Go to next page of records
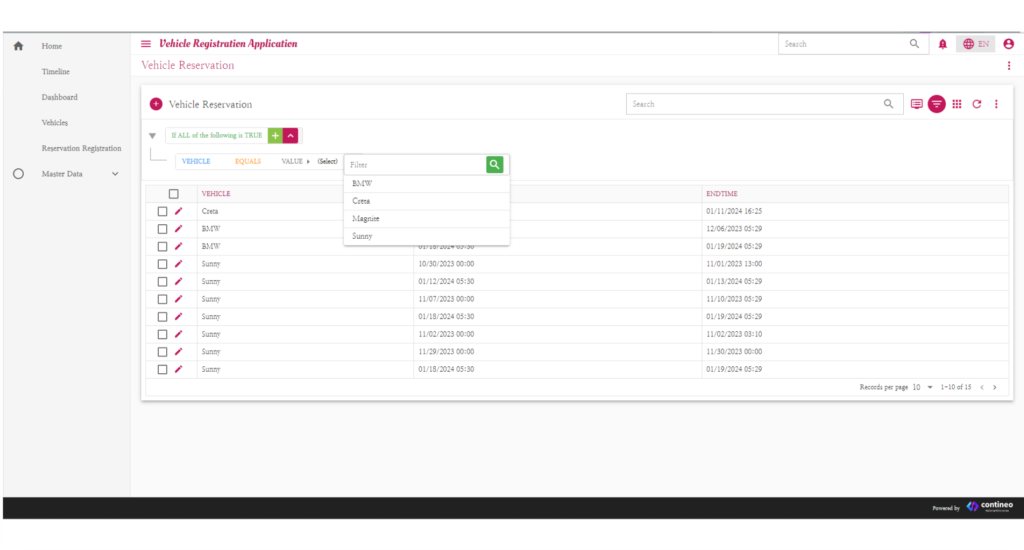The image size is (1024, 550). (x=995, y=387)
